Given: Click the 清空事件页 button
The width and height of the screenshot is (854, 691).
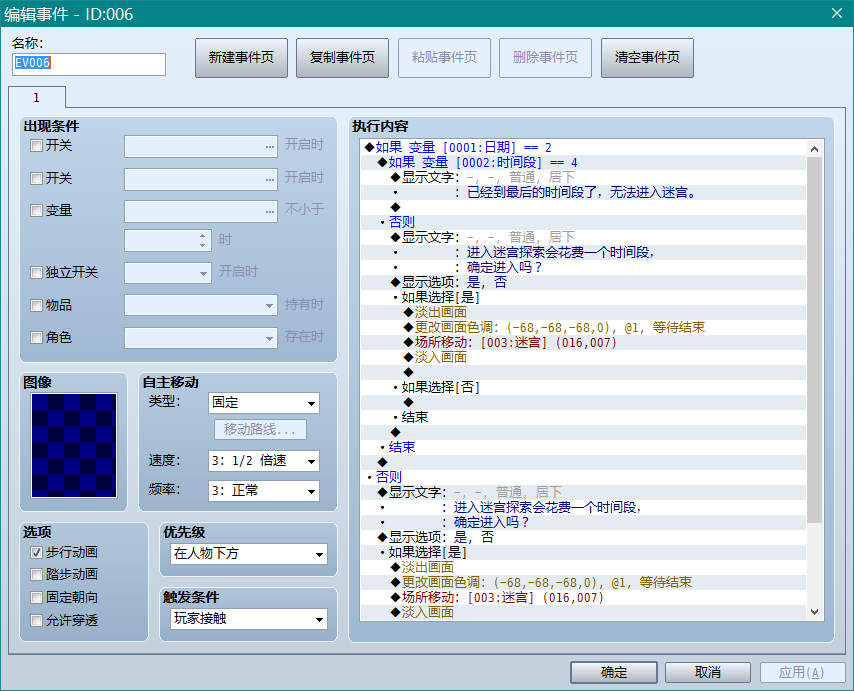Looking at the screenshot, I should [648, 58].
